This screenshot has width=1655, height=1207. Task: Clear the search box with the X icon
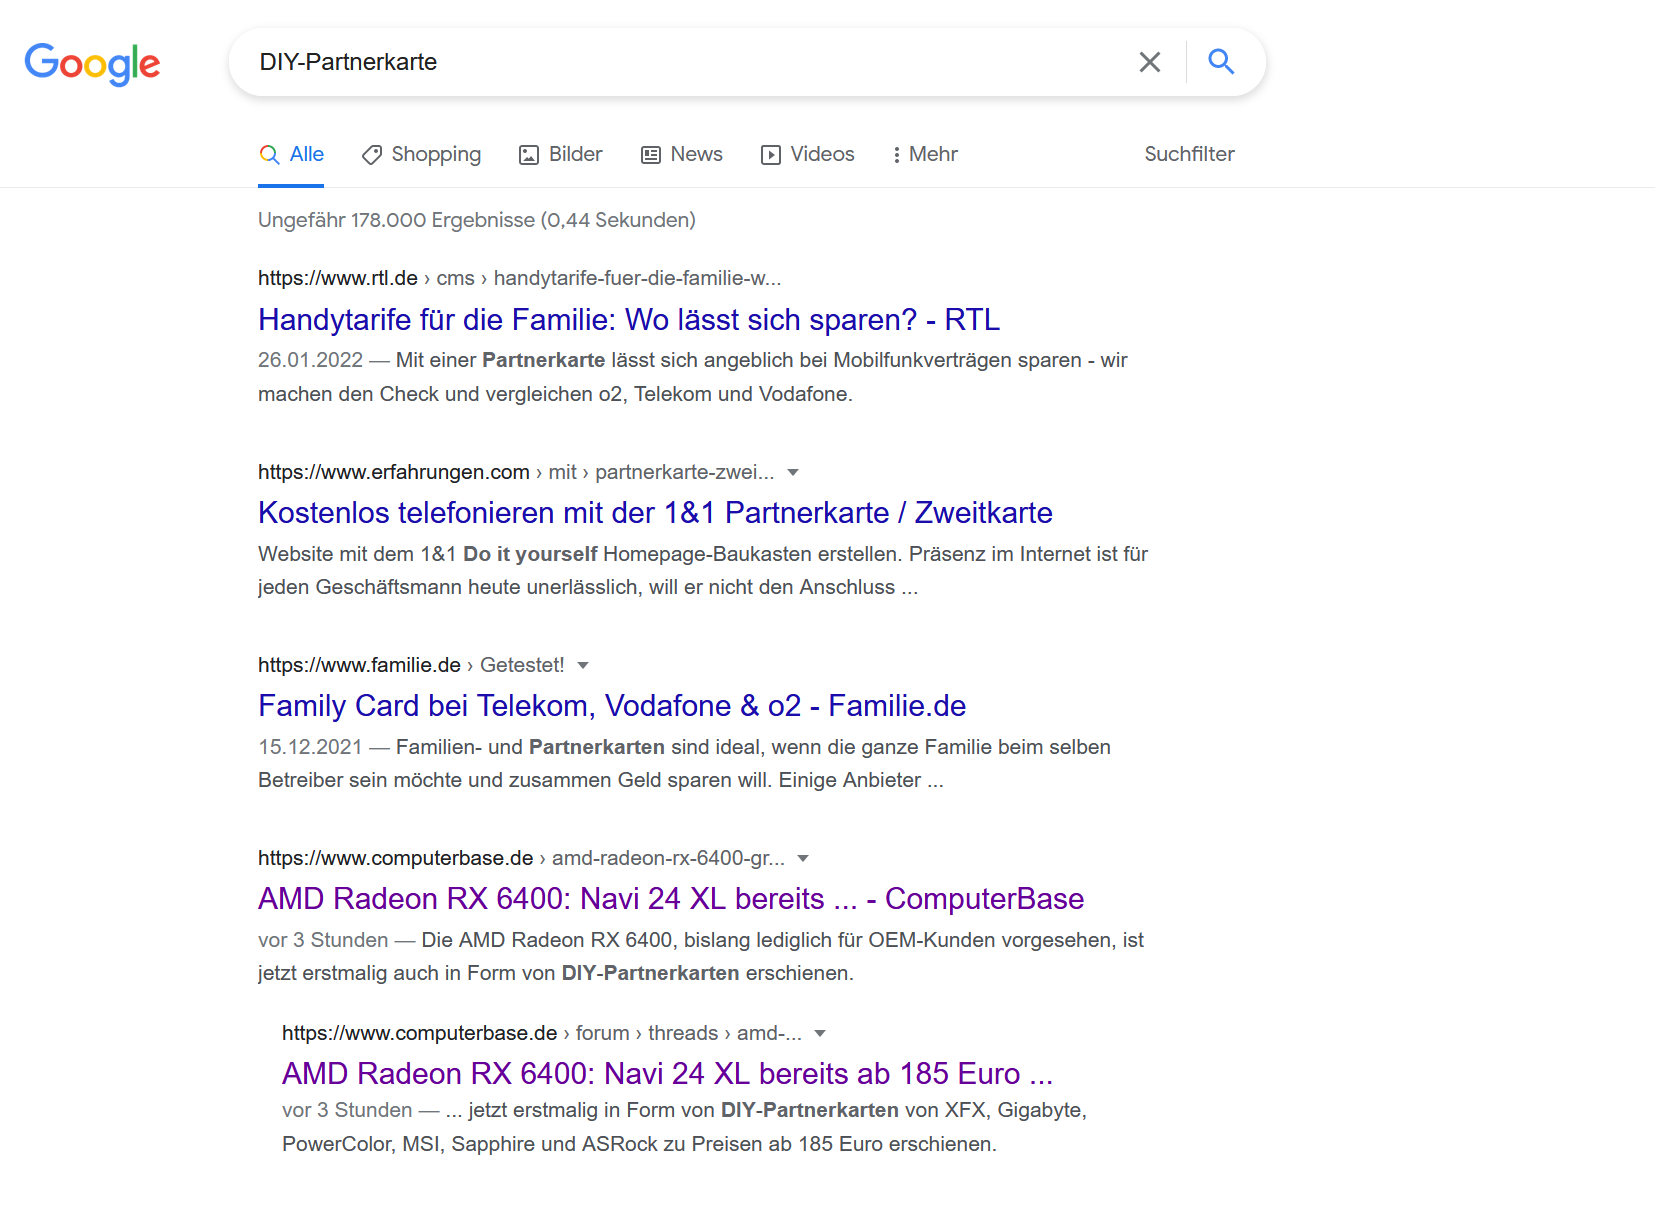pyautogui.click(x=1150, y=62)
